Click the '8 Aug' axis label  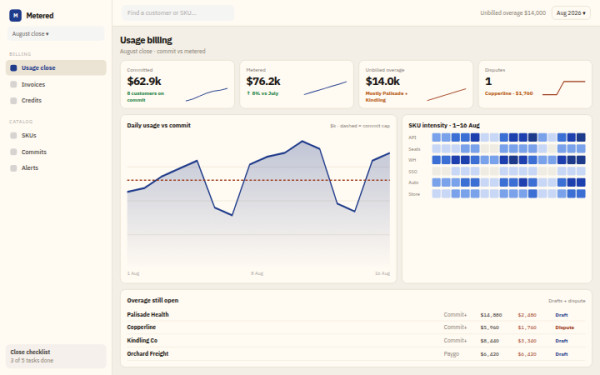coord(257,273)
